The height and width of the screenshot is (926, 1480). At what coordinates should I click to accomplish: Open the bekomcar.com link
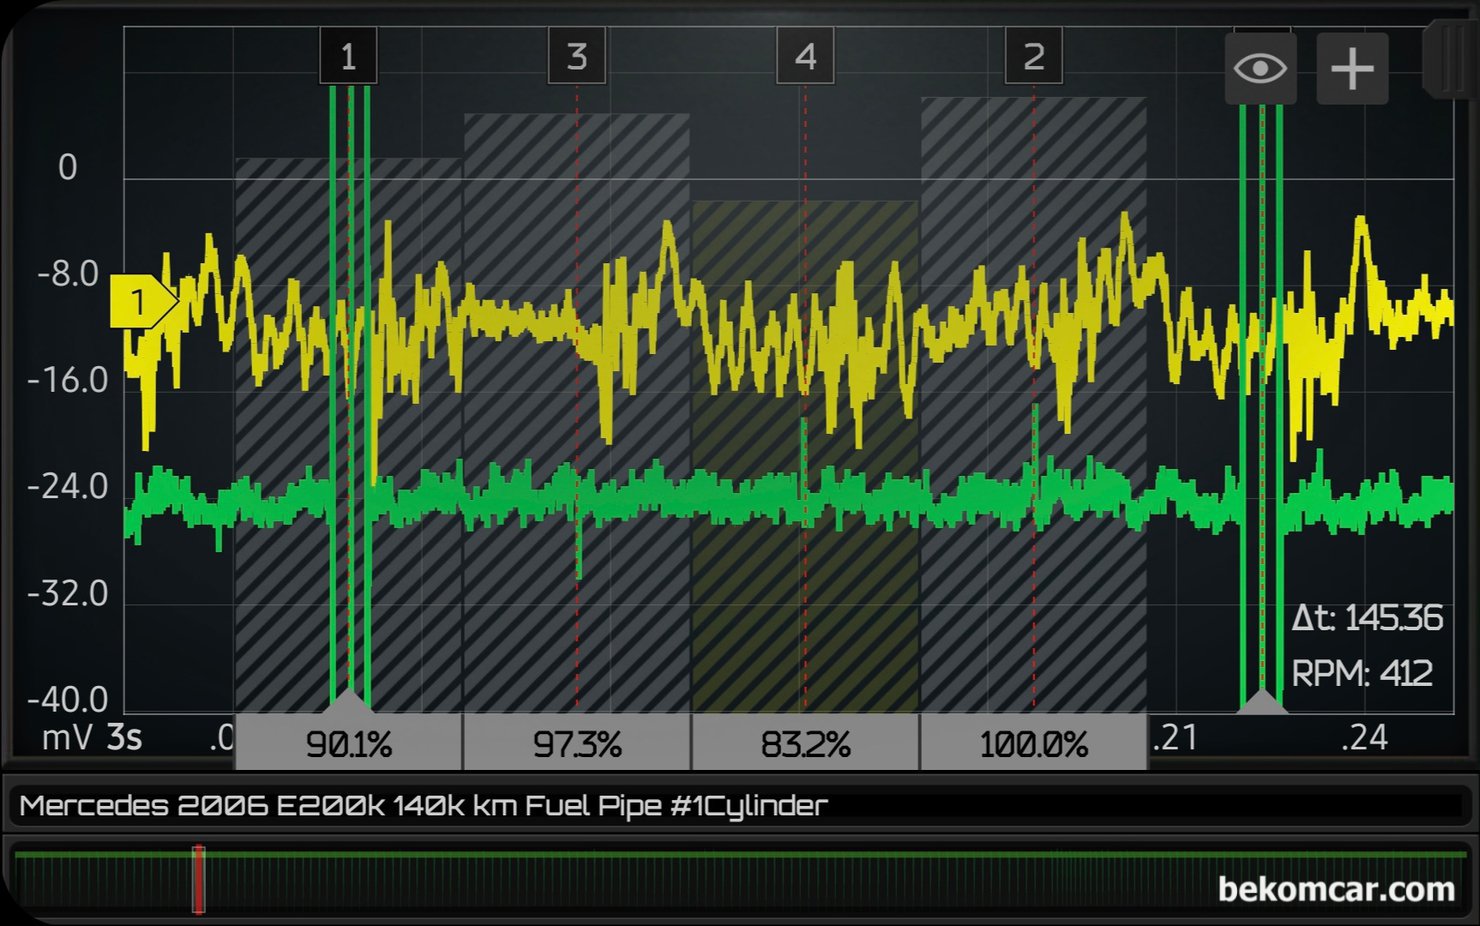pyautogui.click(x=1335, y=889)
